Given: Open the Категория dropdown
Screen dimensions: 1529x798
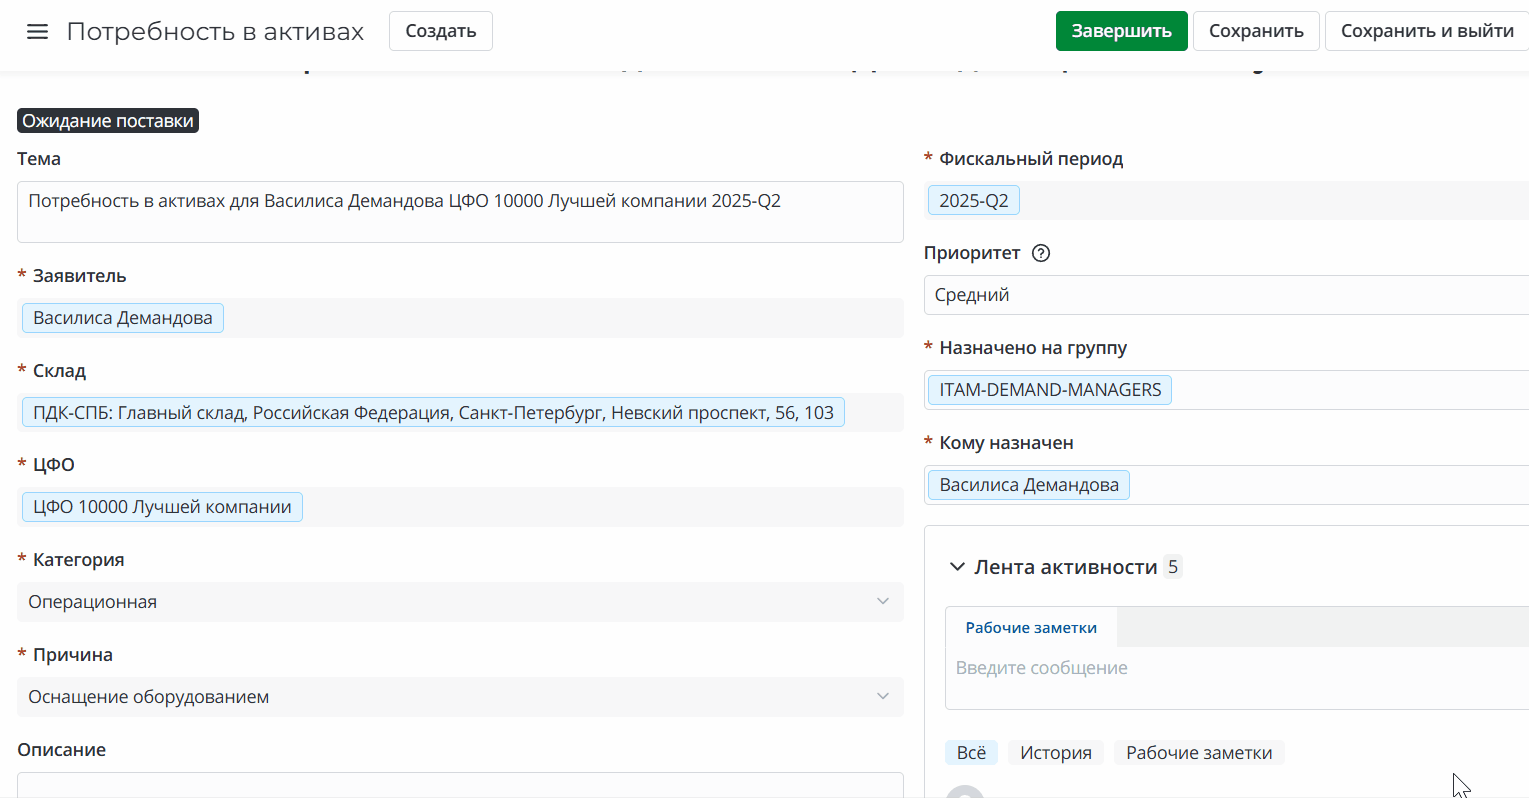Looking at the screenshot, I should [x=460, y=602].
